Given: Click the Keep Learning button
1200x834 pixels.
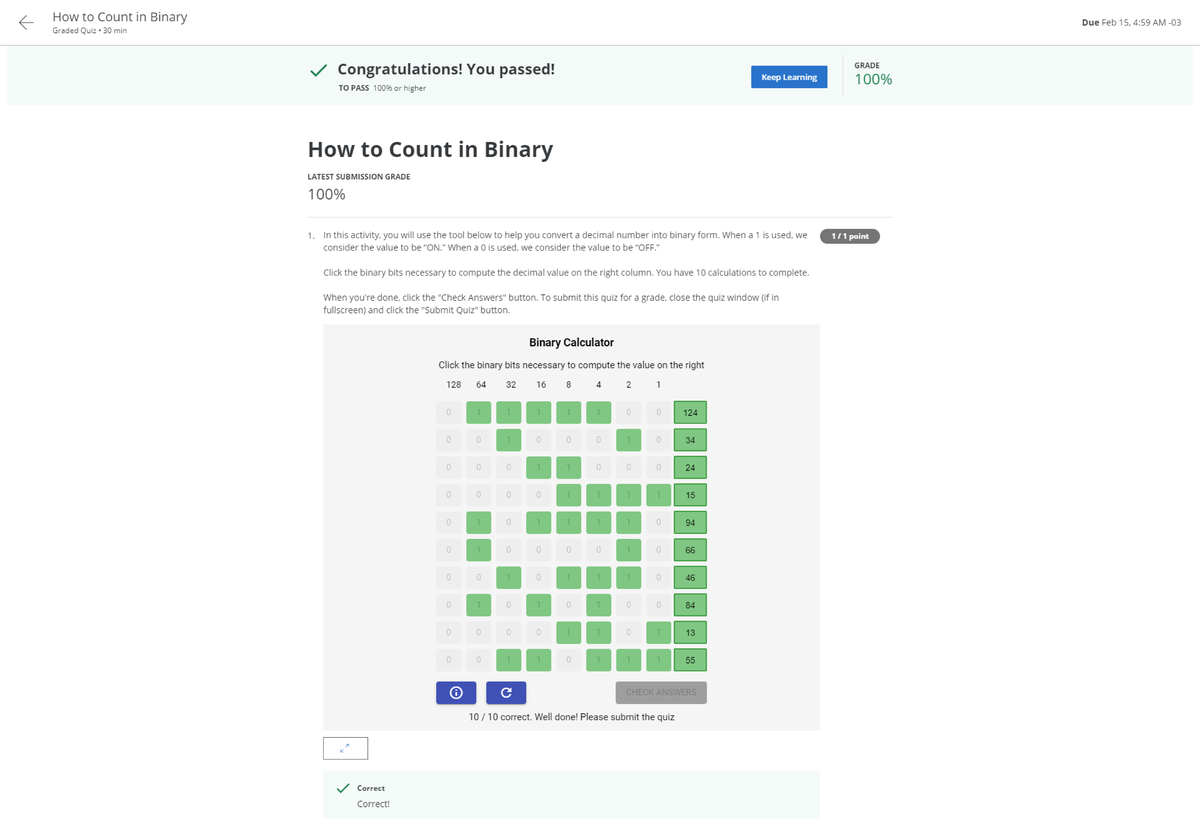Looking at the screenshot, I should pos(789,76).
